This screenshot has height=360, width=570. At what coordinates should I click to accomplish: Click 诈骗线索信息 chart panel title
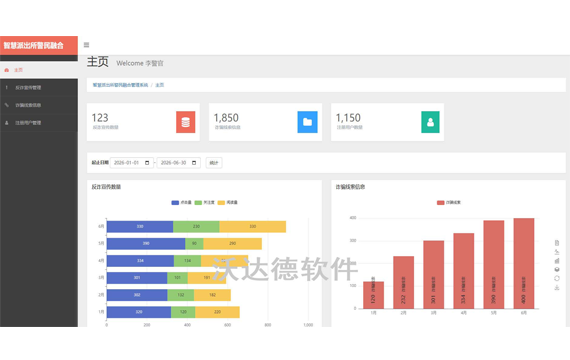[350, 187]
